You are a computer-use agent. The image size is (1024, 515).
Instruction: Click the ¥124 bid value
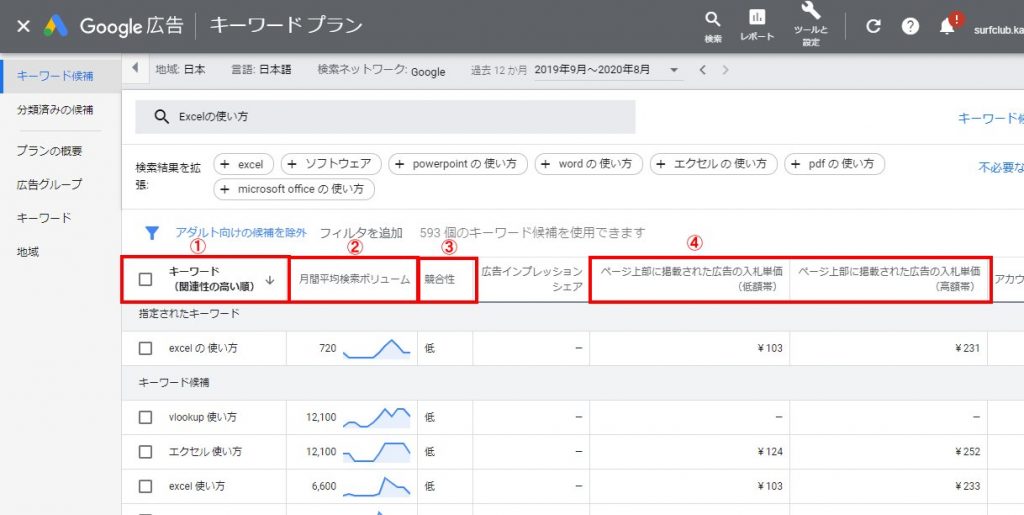pos(770,452)
